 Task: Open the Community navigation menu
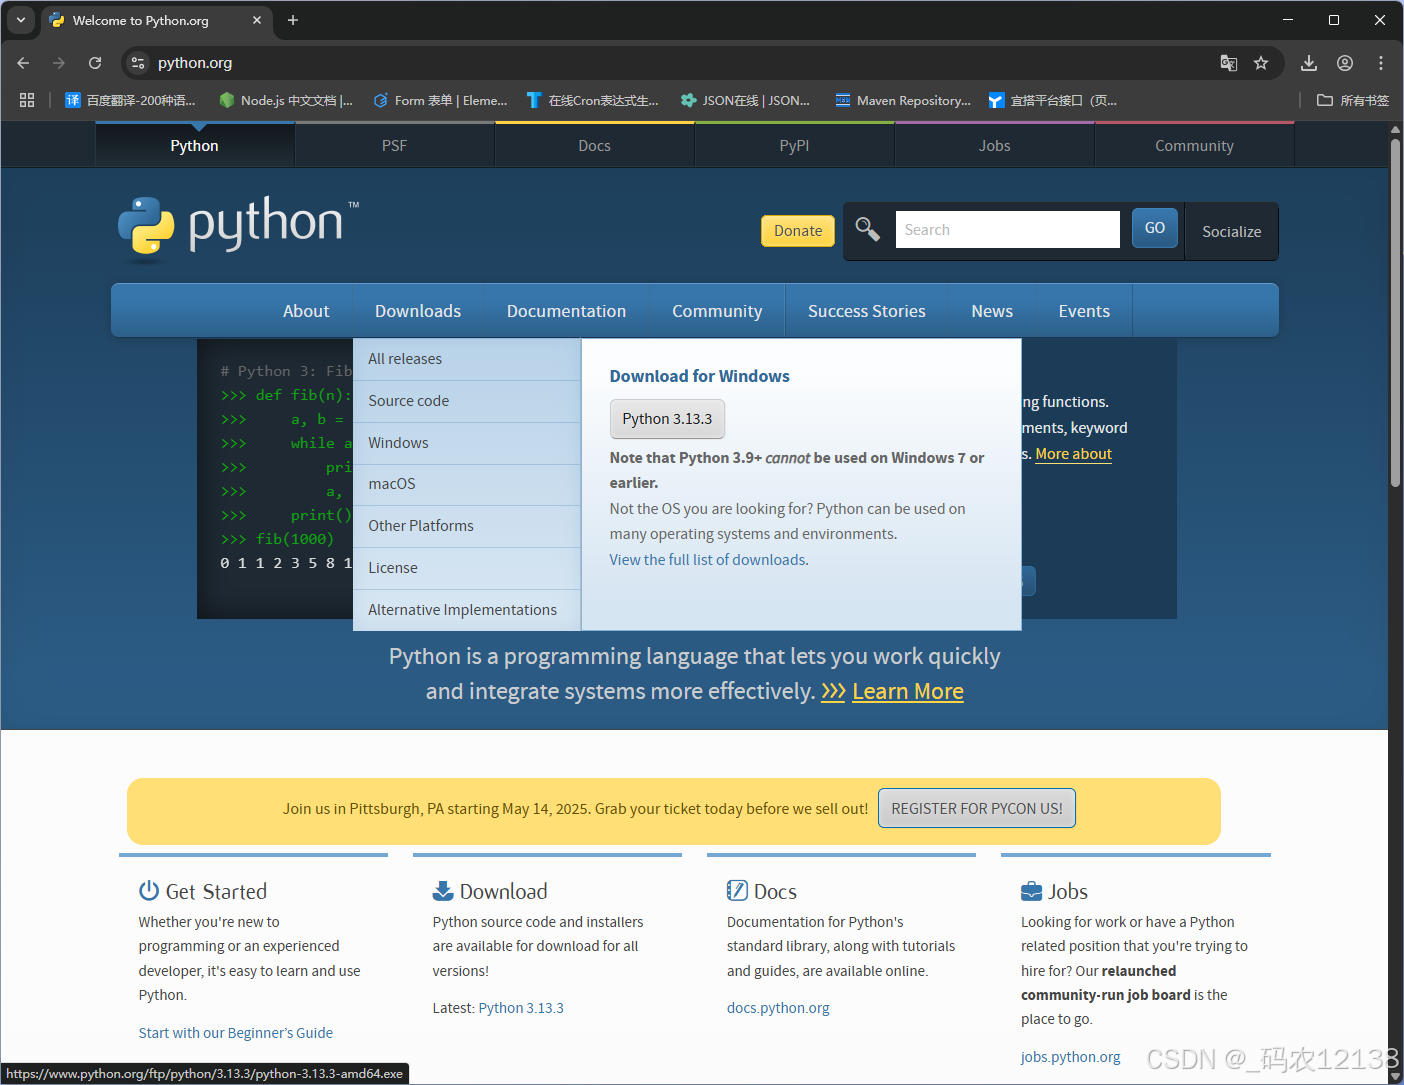click(717, 311)
